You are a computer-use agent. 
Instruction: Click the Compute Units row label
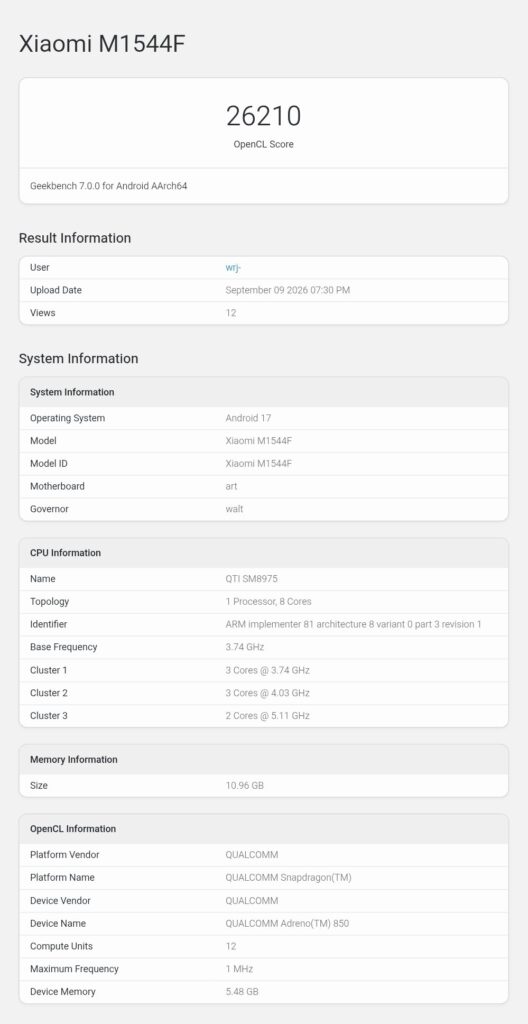point(61,946)
